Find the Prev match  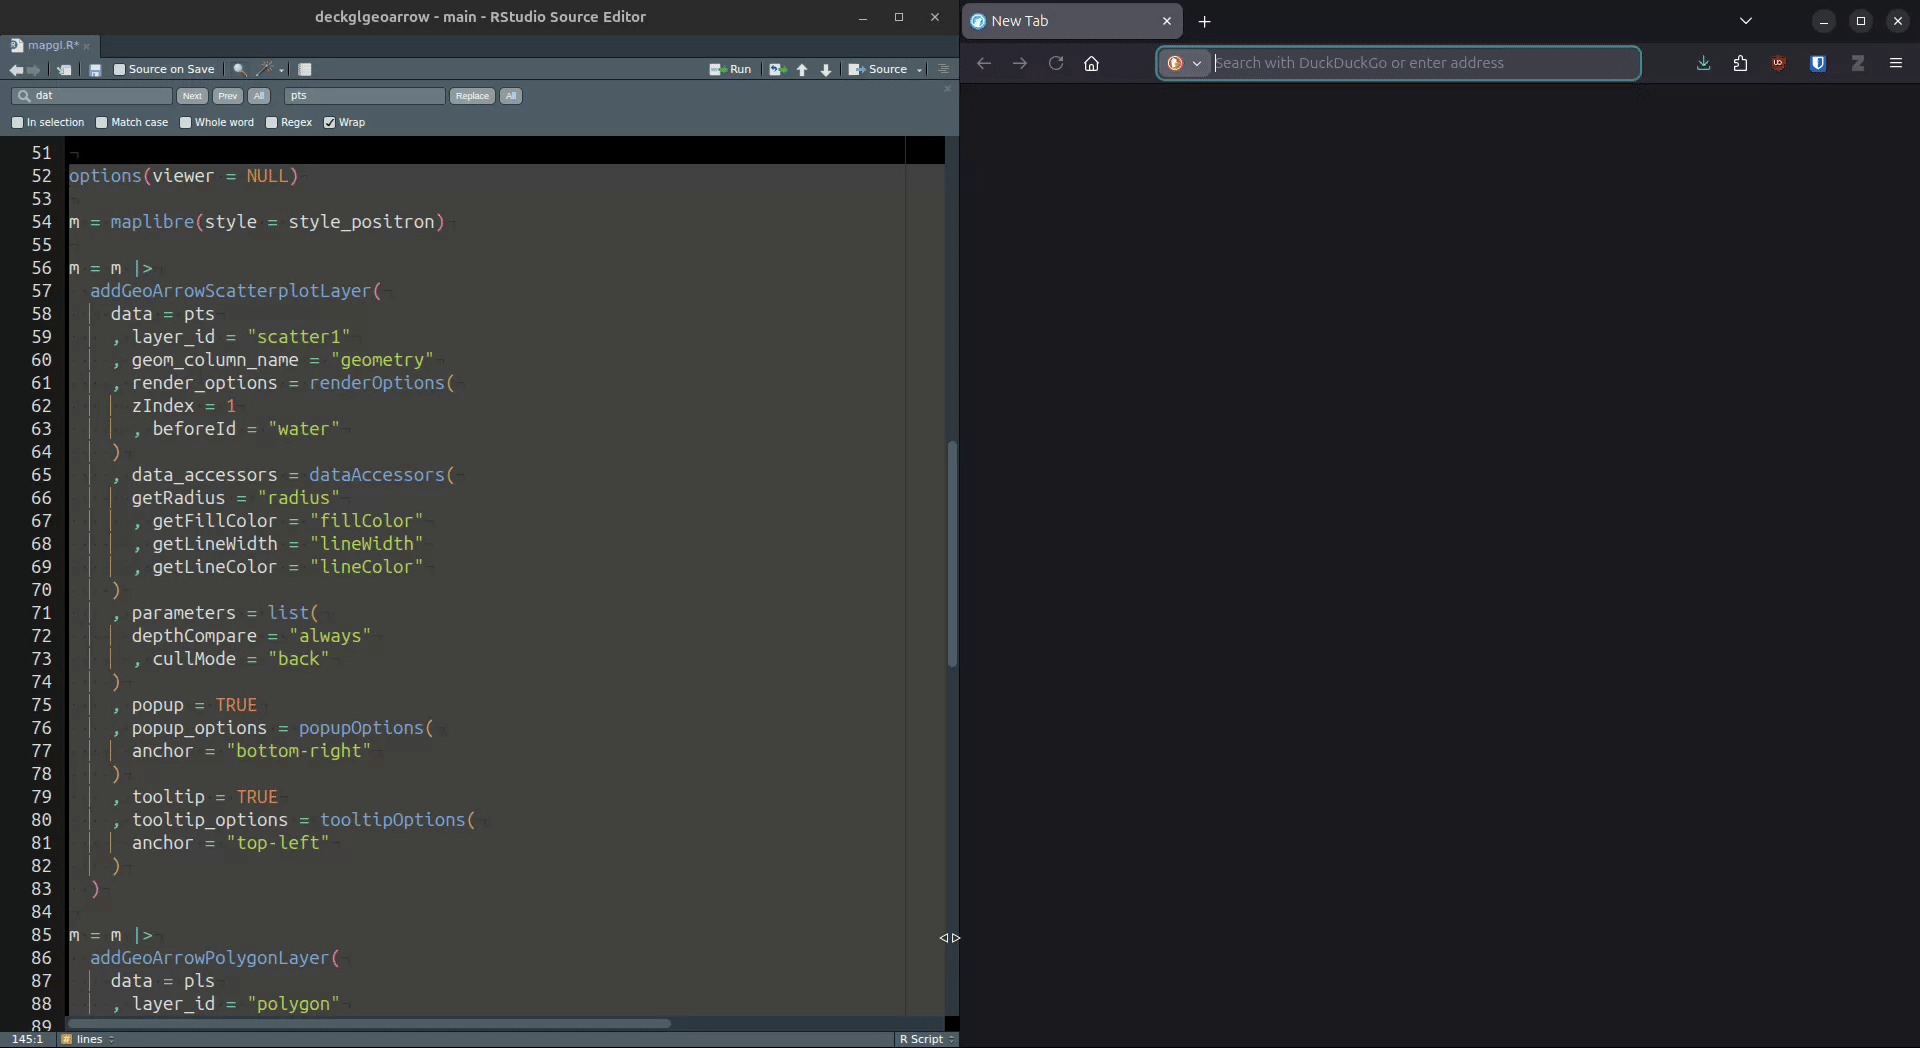[x=228, y=96]
